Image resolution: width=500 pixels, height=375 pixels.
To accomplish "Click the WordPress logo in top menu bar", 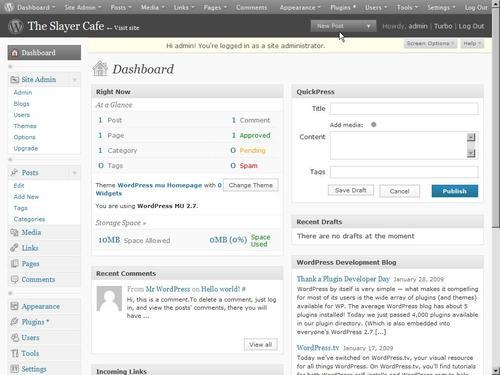I will pyautogui.click(x=9, y=7).
